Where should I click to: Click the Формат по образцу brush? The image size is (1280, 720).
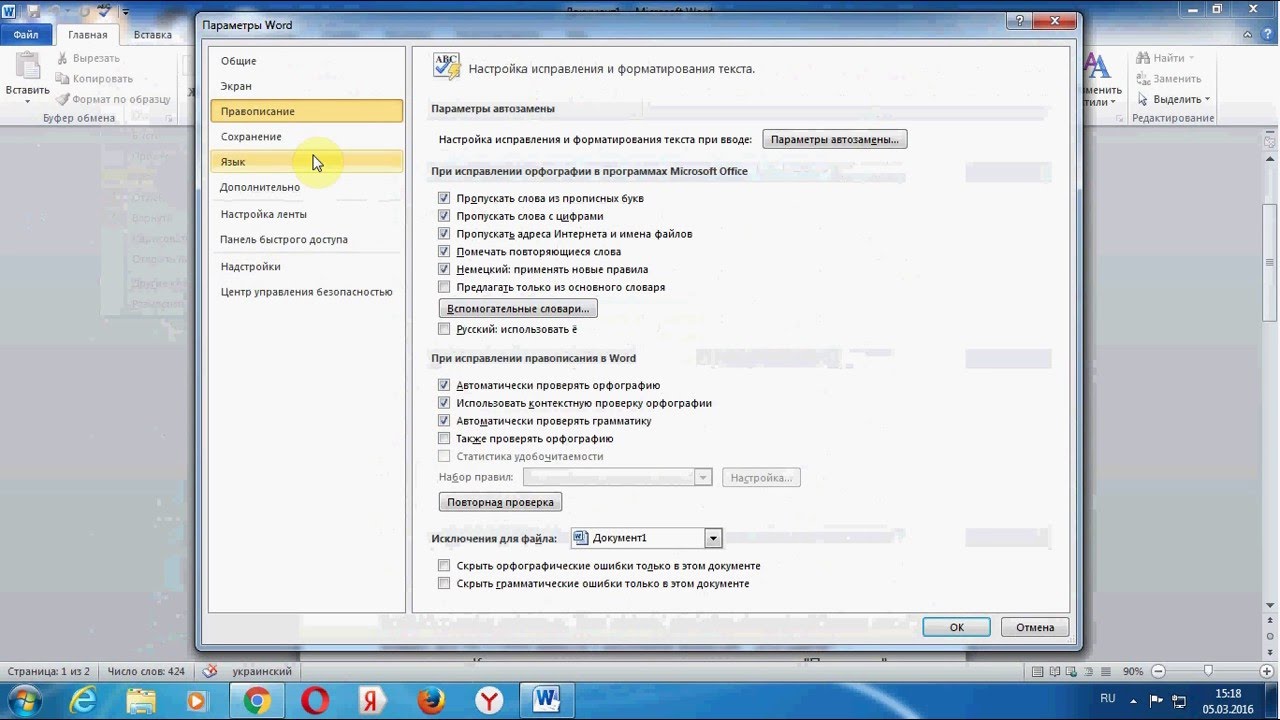click(63, 99)
